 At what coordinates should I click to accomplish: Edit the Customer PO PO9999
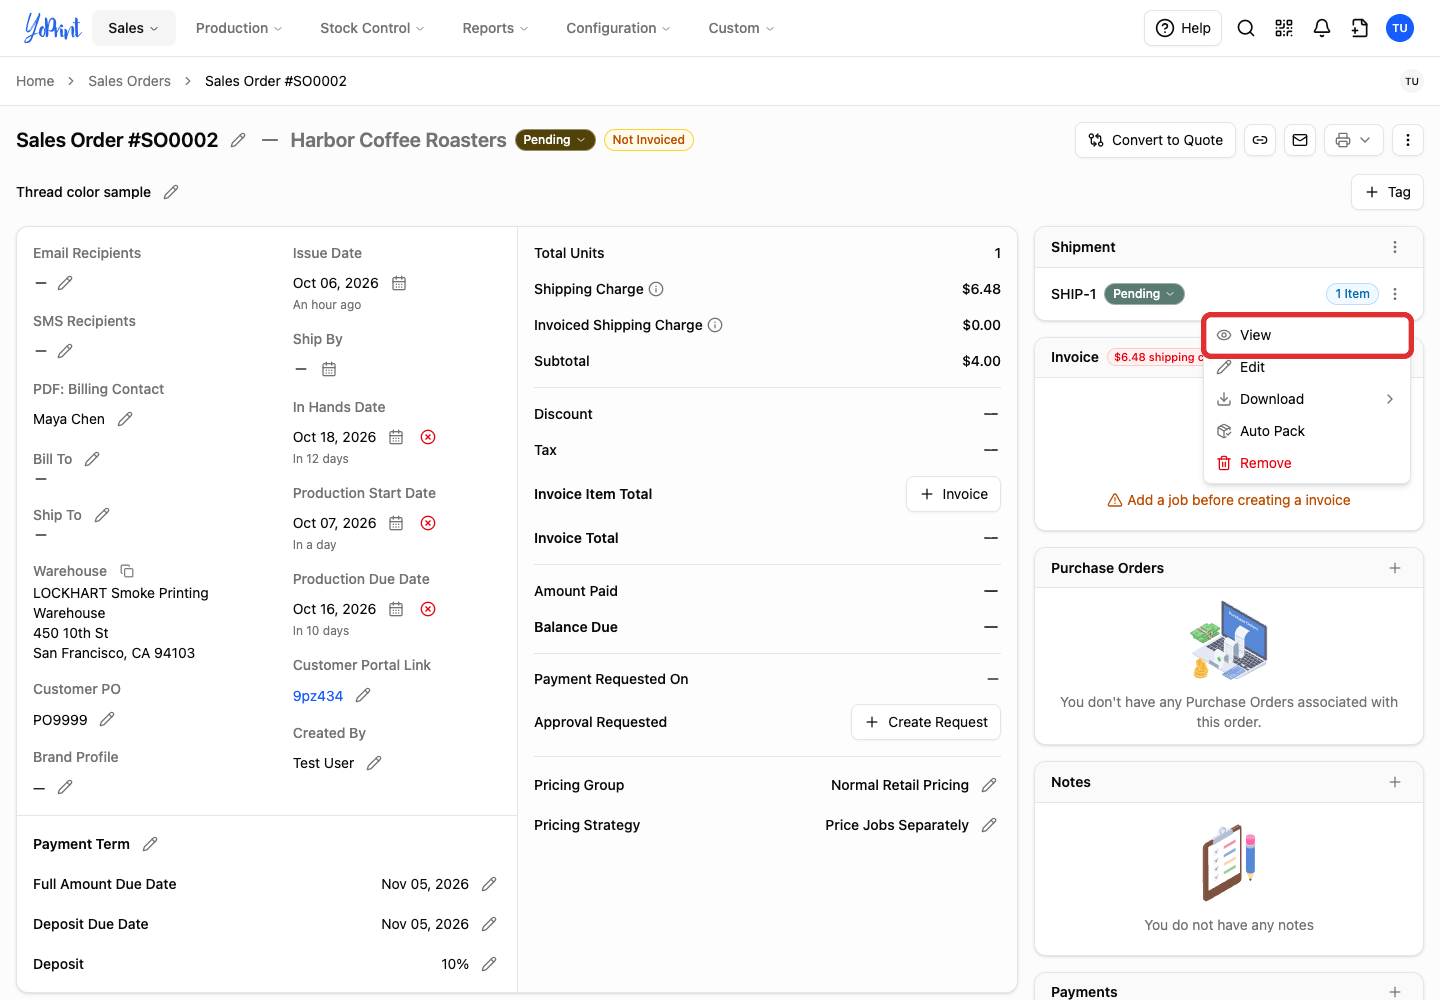click(107, 719)
